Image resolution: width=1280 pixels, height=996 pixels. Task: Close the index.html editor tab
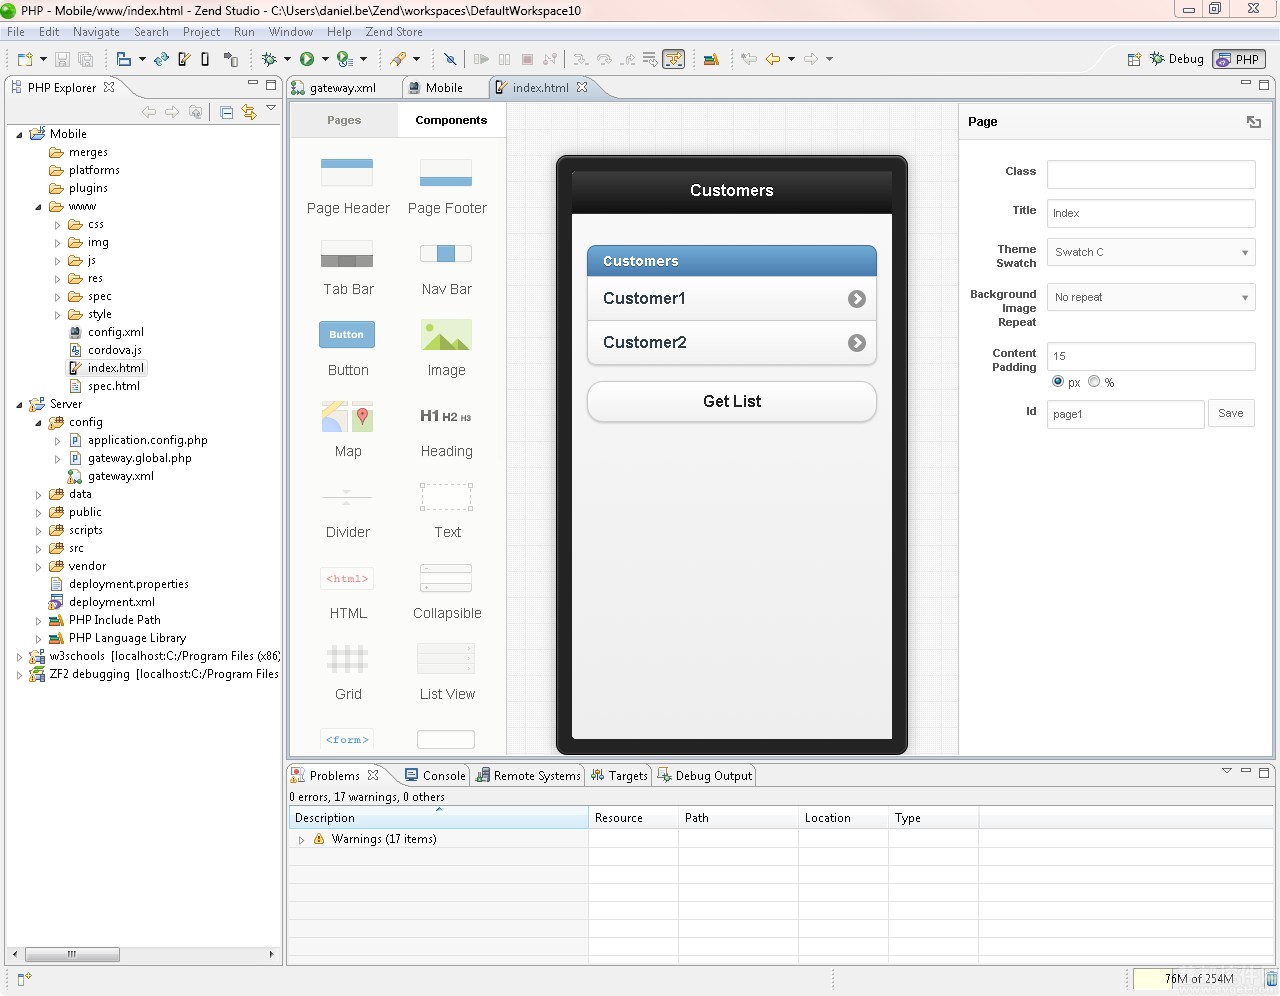tap(582, 87)
